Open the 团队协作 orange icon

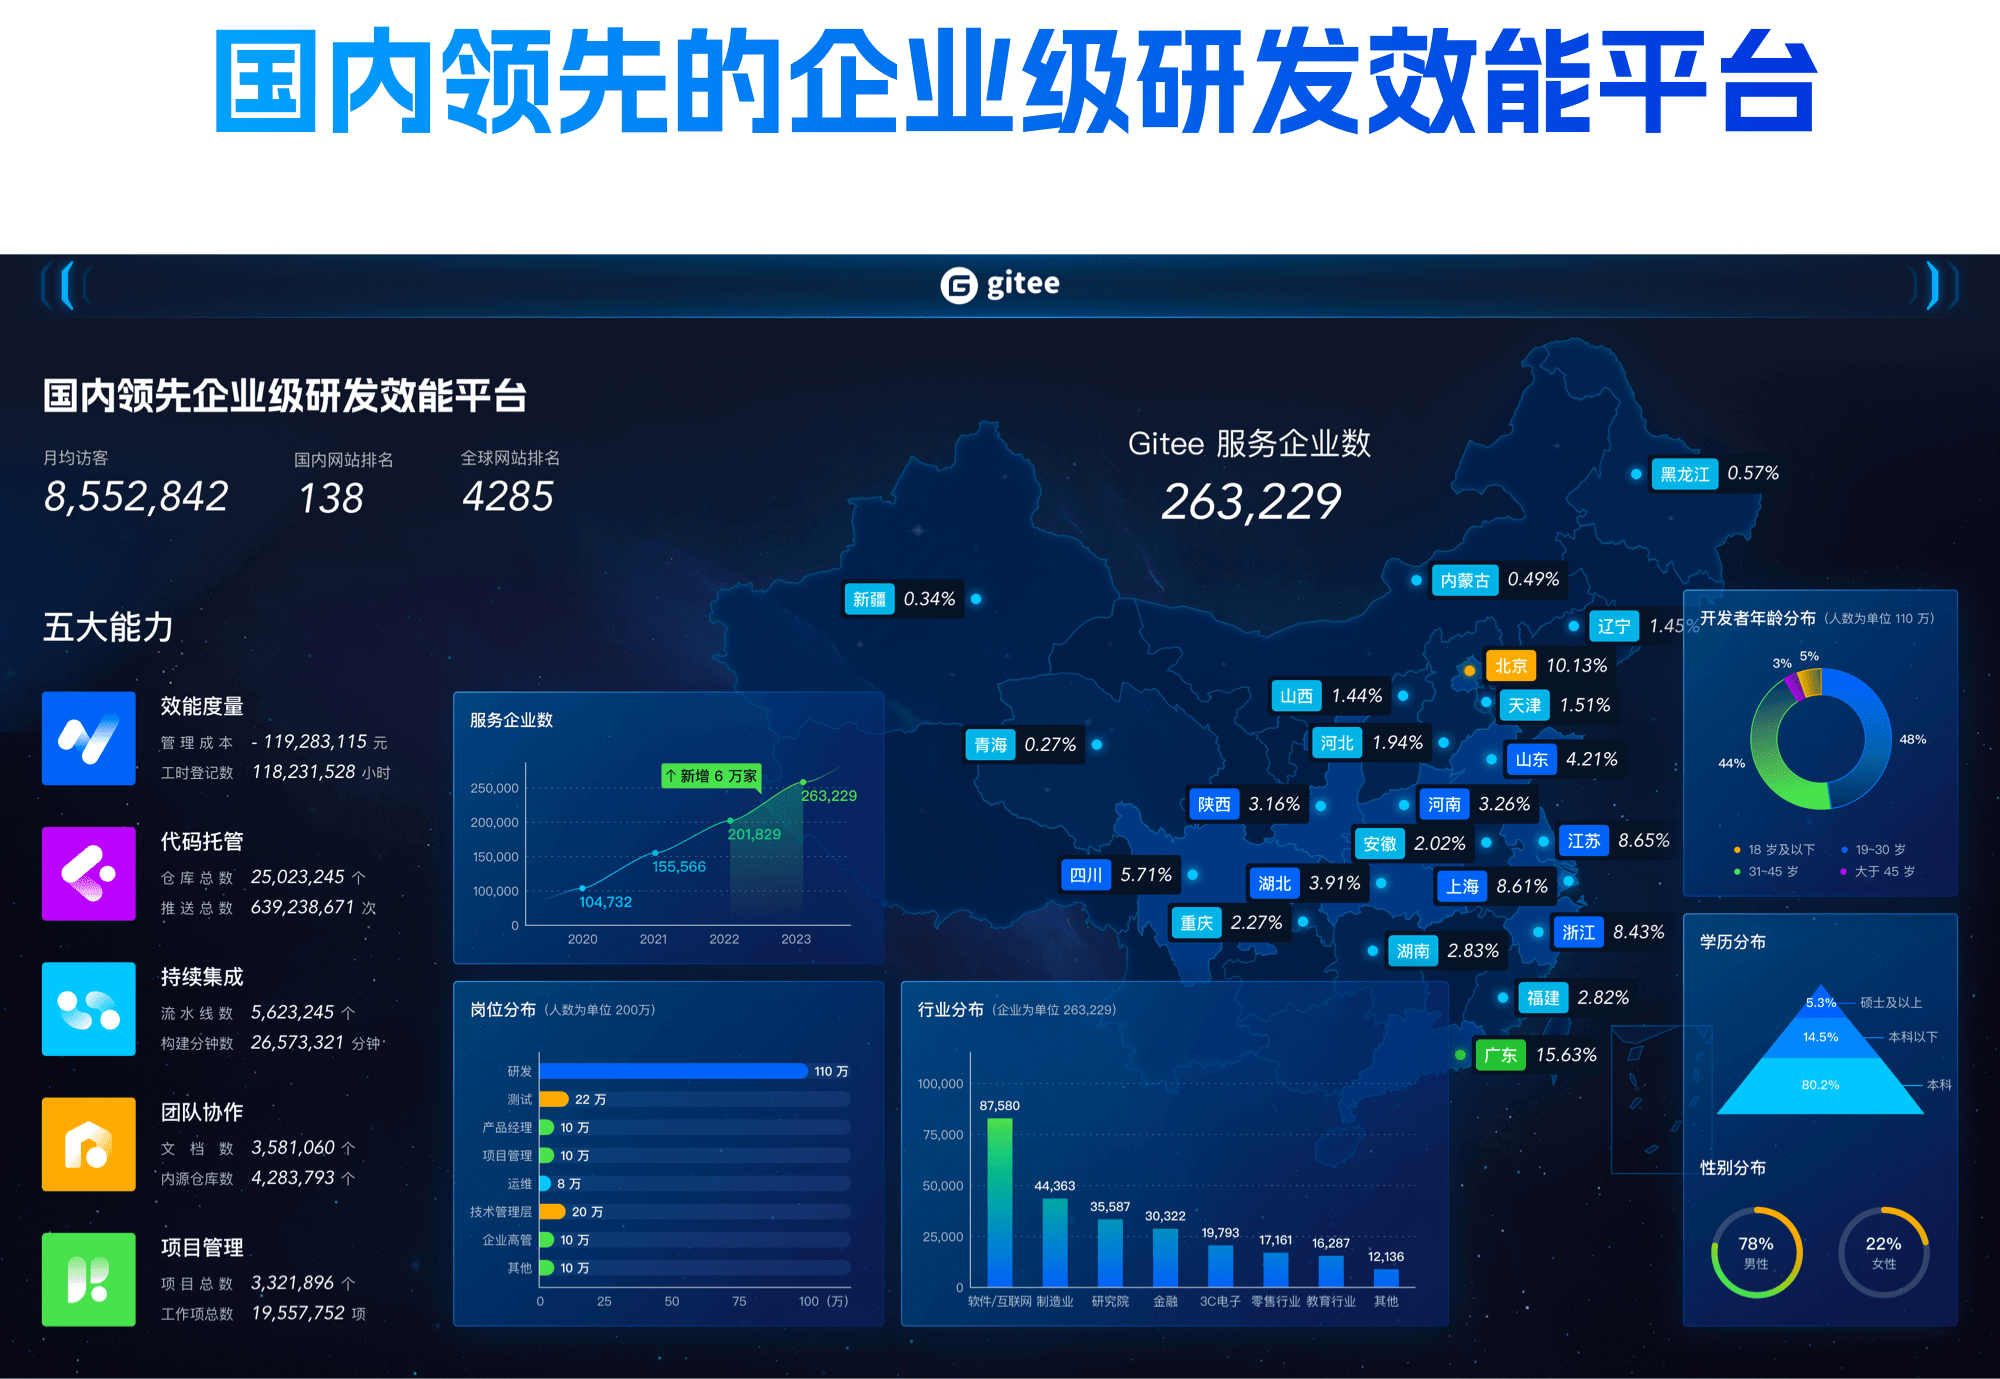pos(89,1144)
